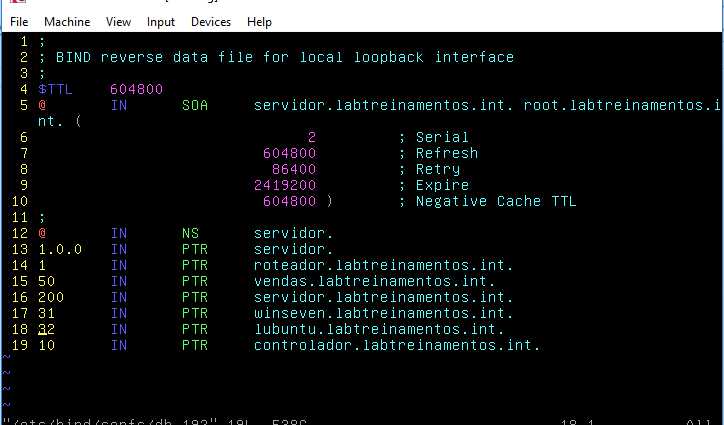Open the Machine menu
Image resolution: width=724 pixels, height=425 pixels.
tap(67, 22)
